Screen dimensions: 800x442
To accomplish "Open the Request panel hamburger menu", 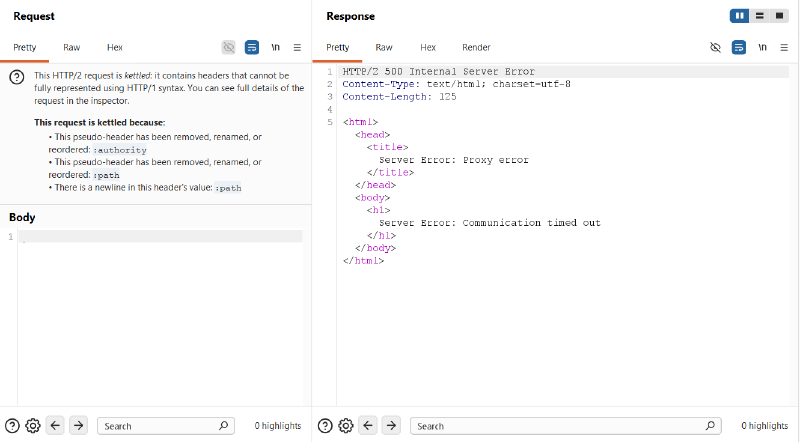I will [297, 47].
